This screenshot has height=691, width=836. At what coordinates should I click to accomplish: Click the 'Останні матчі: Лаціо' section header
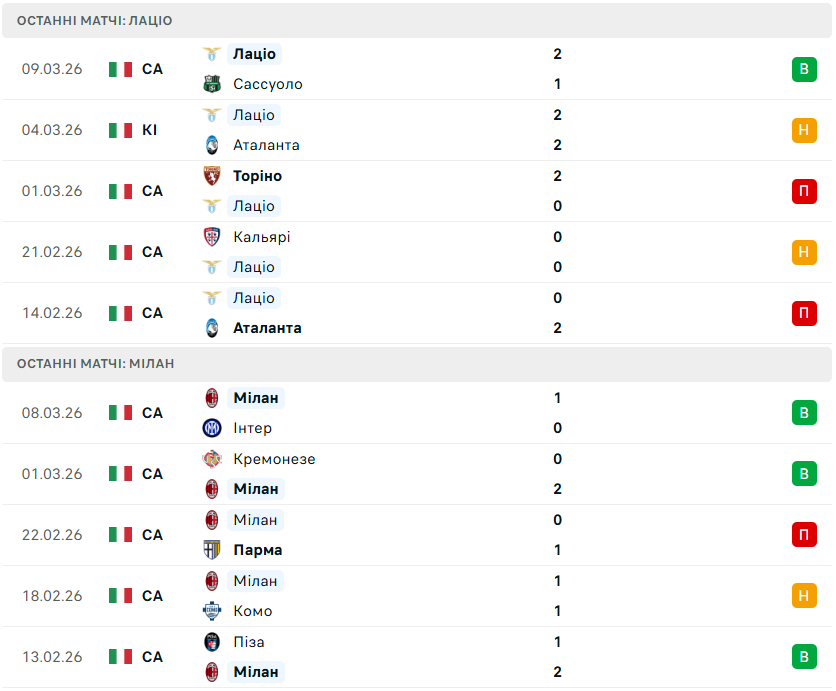[94, 20]
